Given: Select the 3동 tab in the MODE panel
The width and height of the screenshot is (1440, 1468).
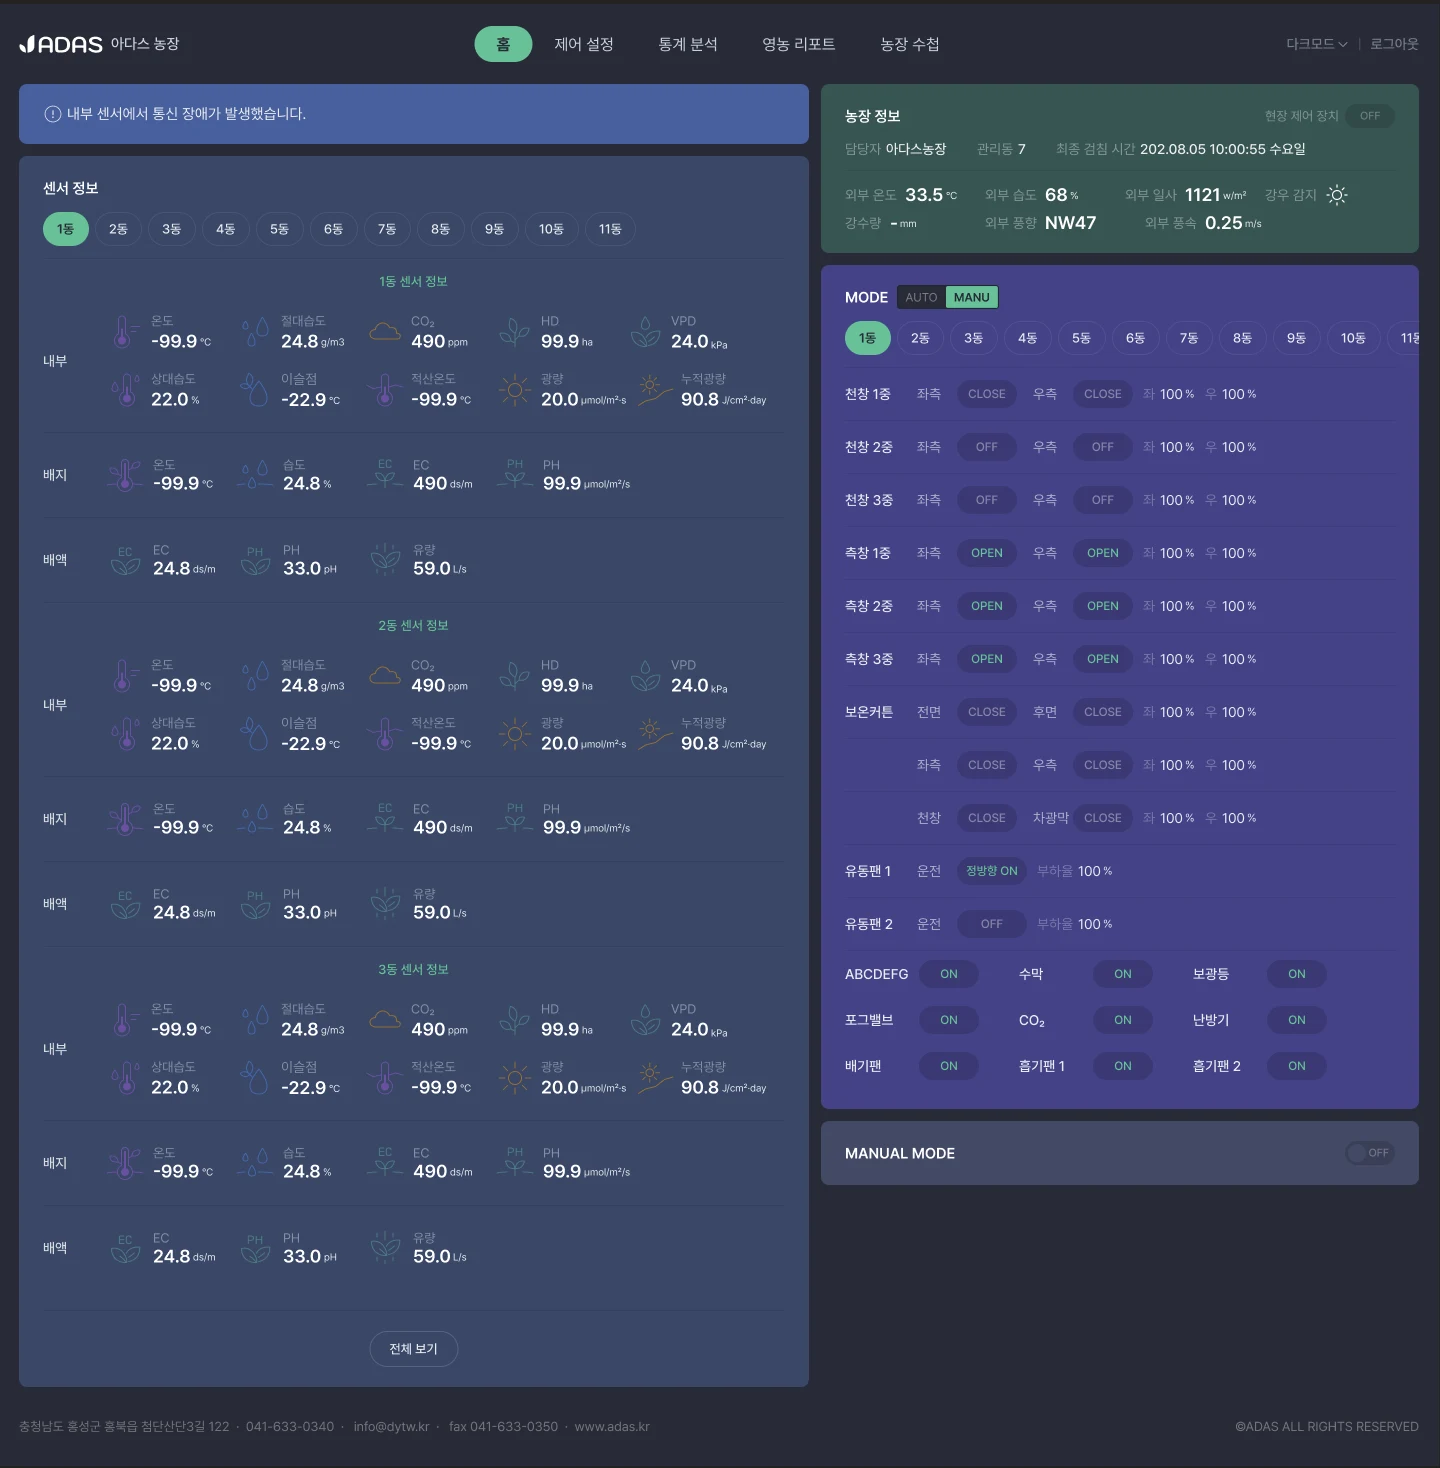Looking at the screenshot, I should 973,338.
